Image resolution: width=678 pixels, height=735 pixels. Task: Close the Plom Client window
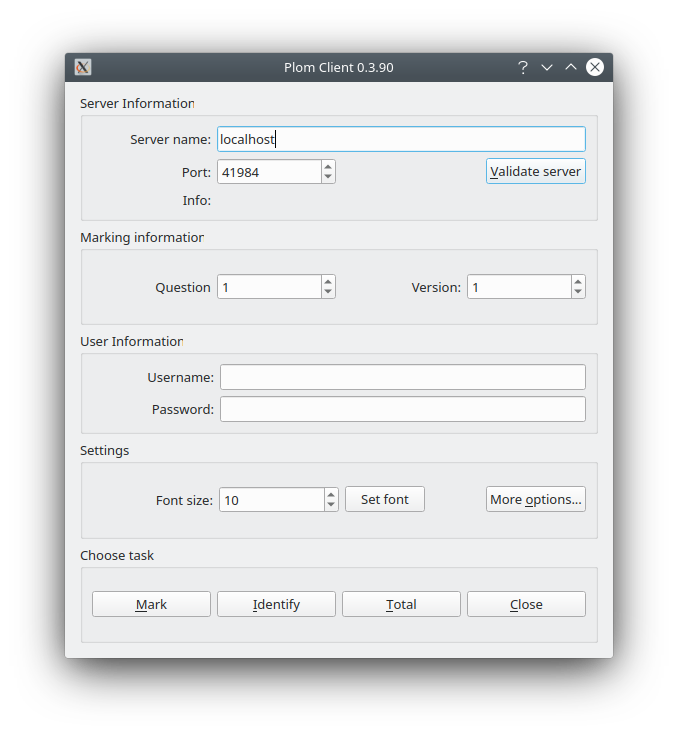coord(595,67)
